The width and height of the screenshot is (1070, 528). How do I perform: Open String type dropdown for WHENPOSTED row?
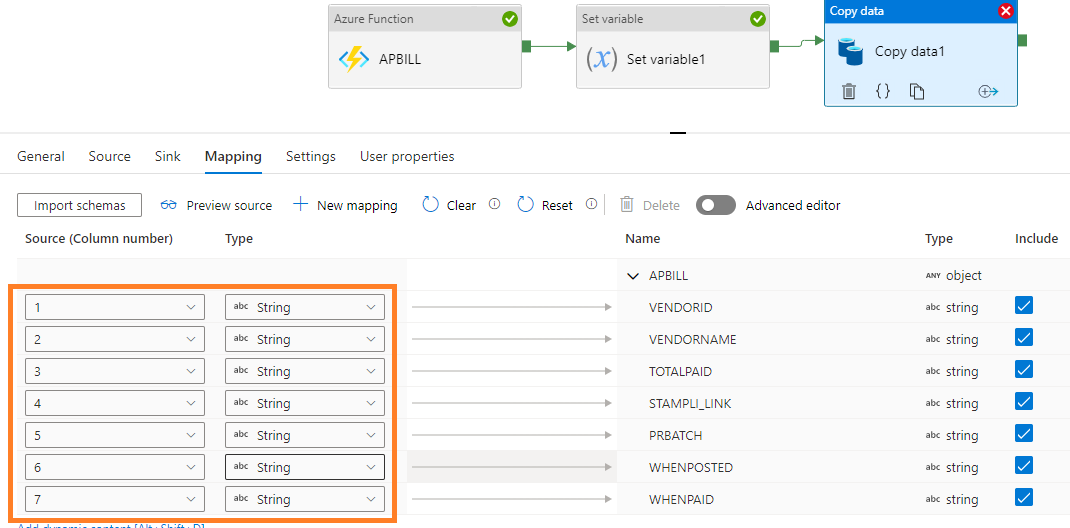(305, 467)
